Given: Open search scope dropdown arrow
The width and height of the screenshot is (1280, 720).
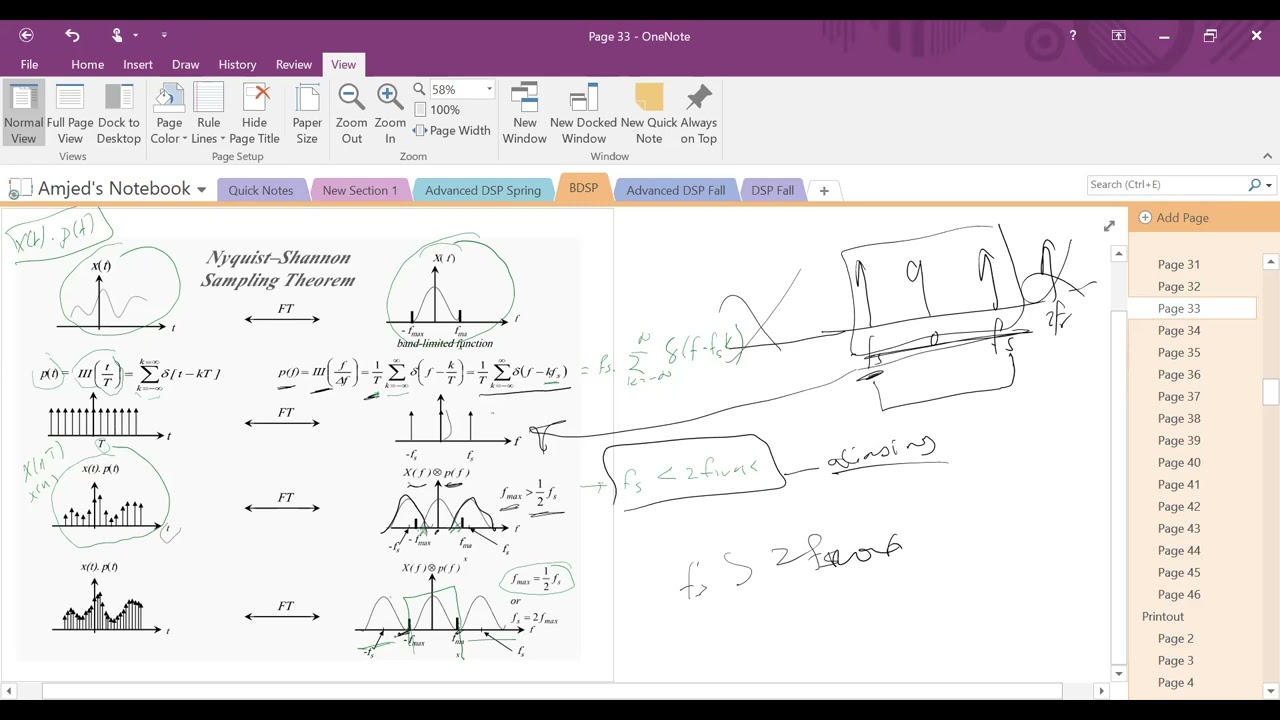Looking at the screenshot, I should 1269,185.
